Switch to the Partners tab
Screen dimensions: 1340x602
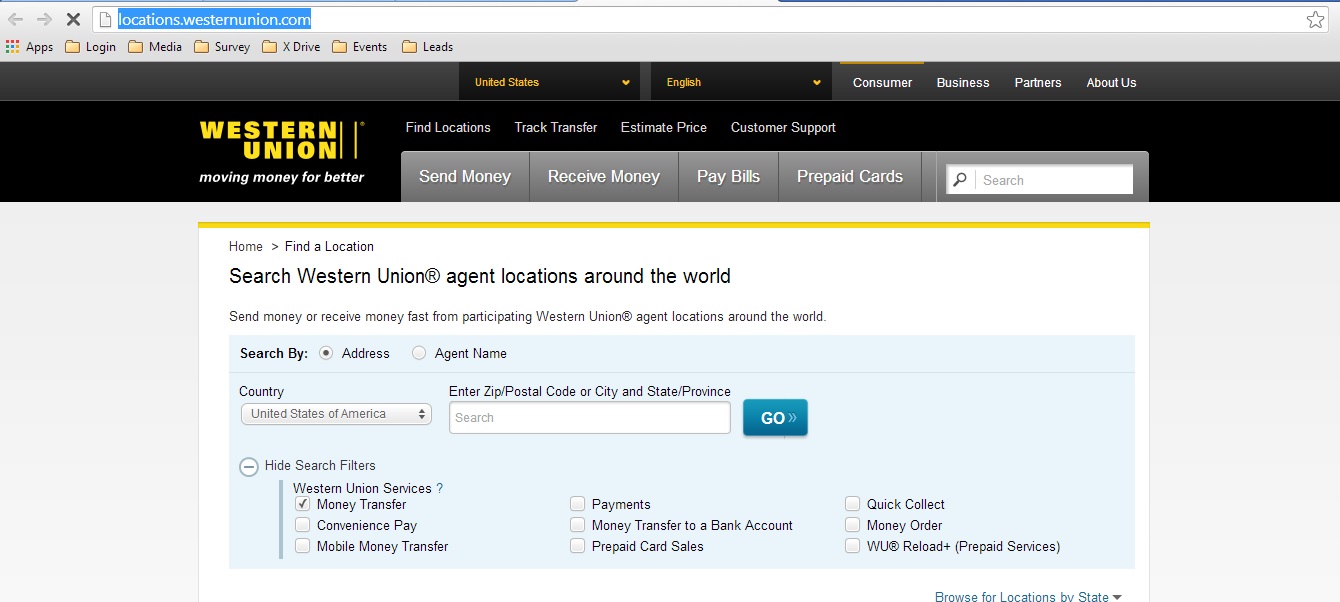(1038, 83)
